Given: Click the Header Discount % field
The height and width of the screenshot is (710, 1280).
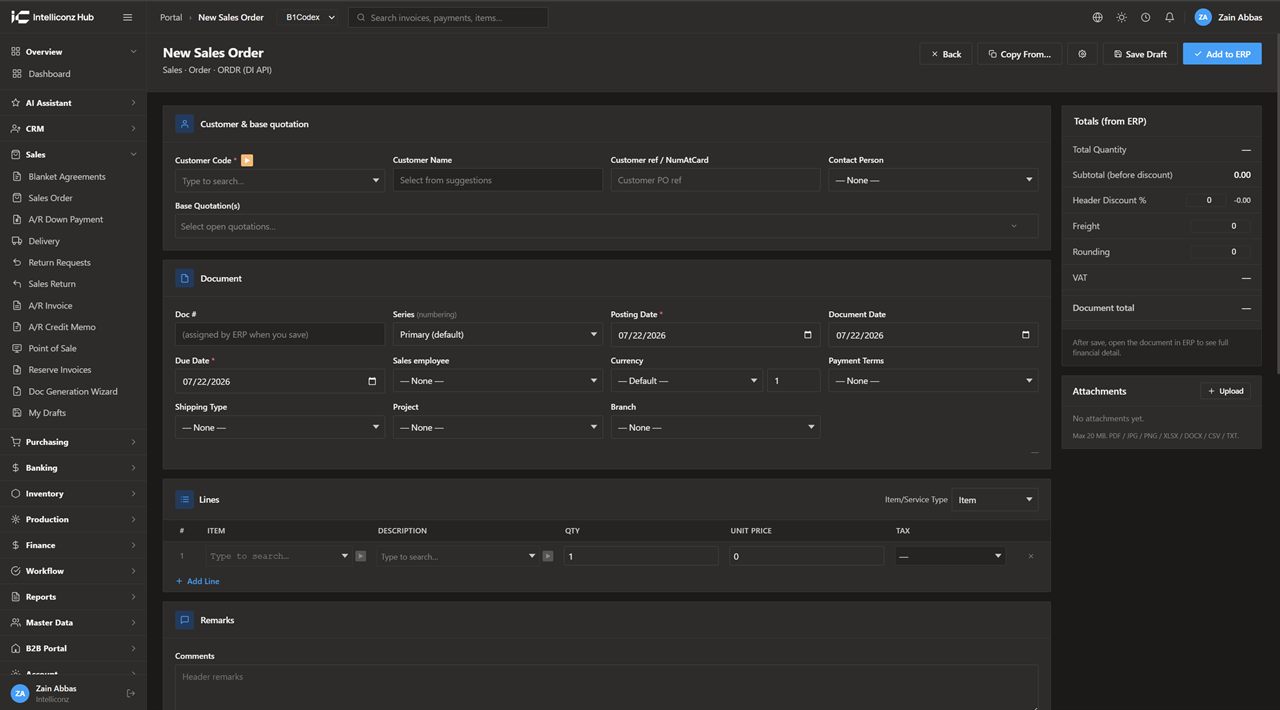Looking at the screenshot, I should tap(1206, 200).
